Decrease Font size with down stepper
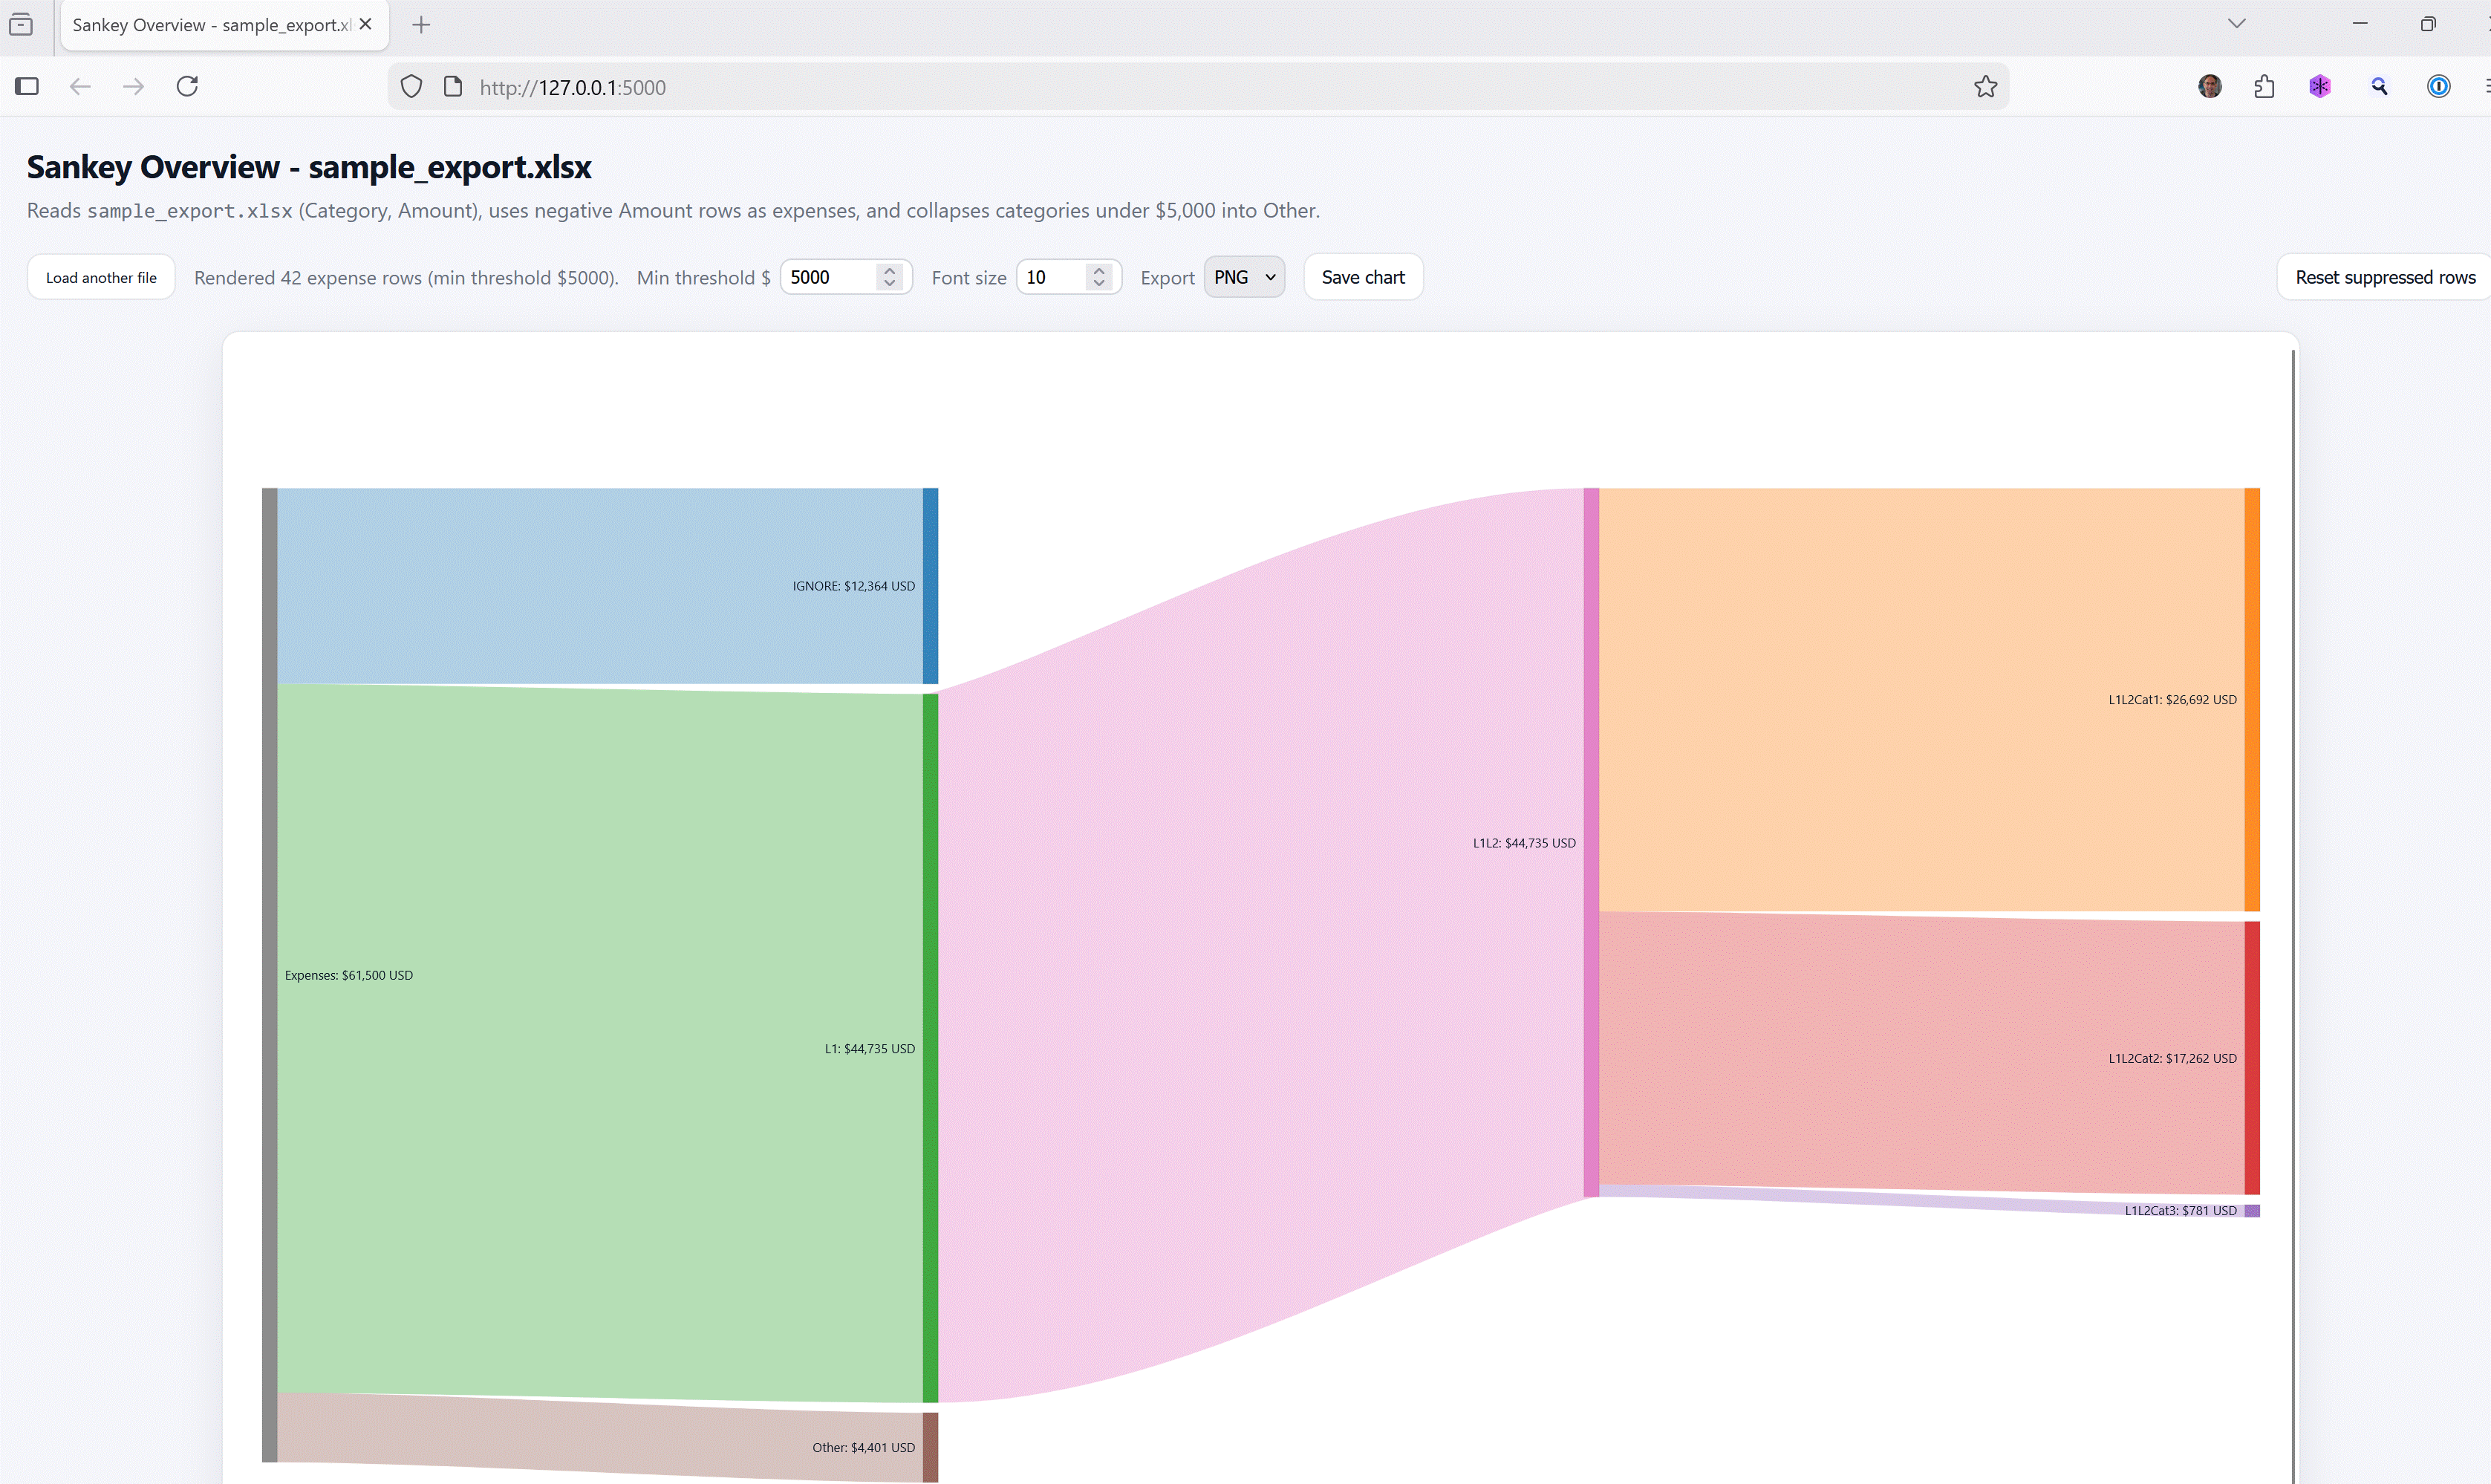 coord(1099,284)
